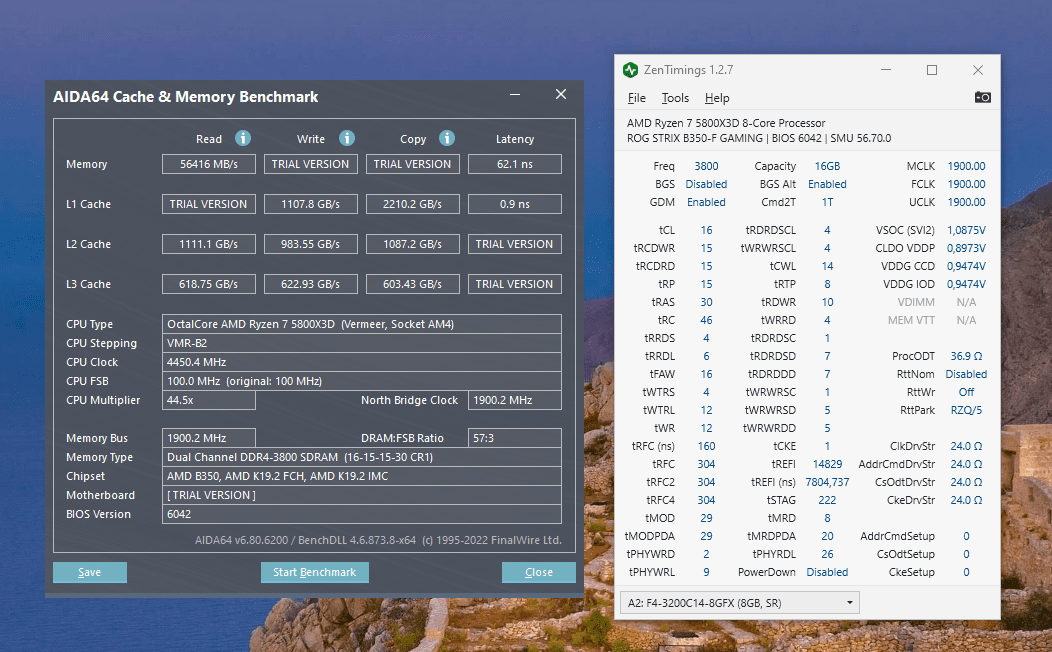1052x652 pixels.
Task: Click the Memory Bus 1900.2 MHz field
Action: (209, 438)
